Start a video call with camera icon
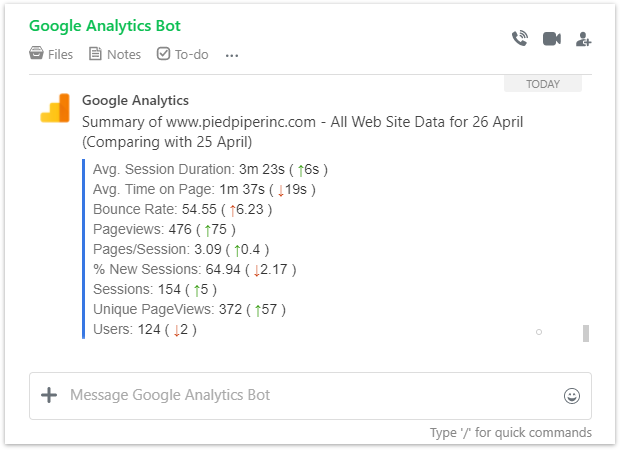Viewport: 620px width, 450px height. tap(552, 39)
